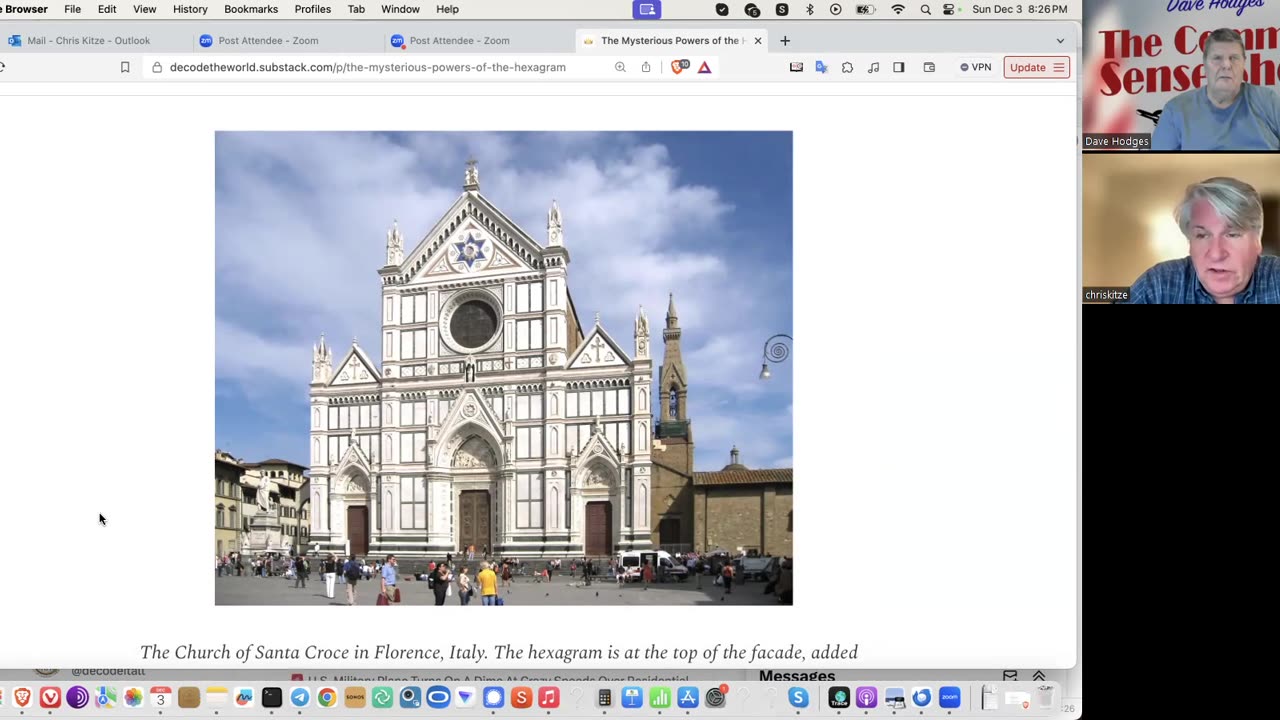Click the screen sharing indicator in menu bar

pyautogui.click(x=647, y=9)
